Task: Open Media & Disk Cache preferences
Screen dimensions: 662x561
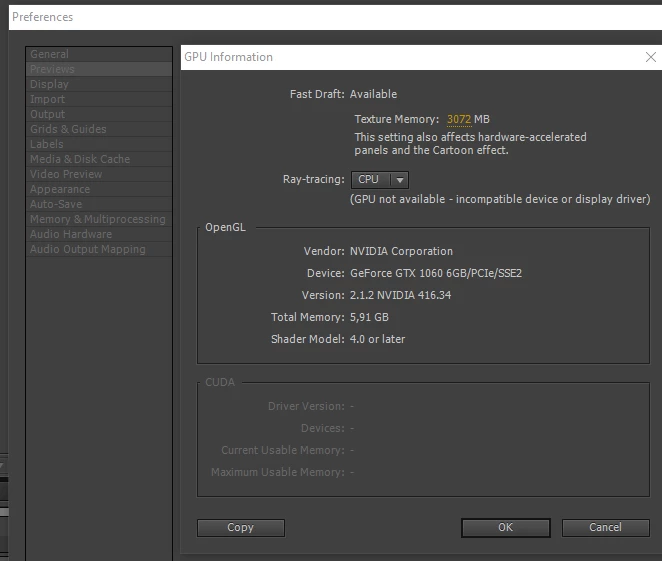Action: pyautogui.click(x=99, y=159)
